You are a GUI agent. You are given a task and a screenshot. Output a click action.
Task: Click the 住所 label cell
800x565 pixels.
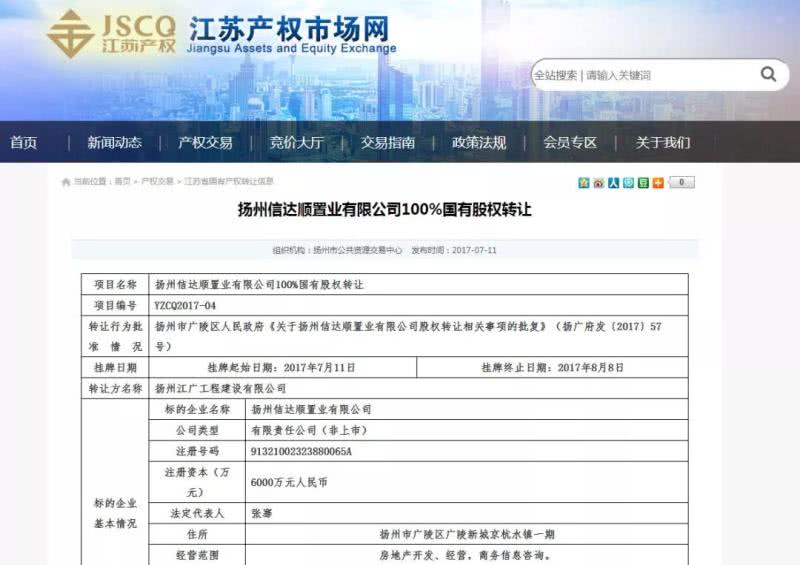point(197,534)
